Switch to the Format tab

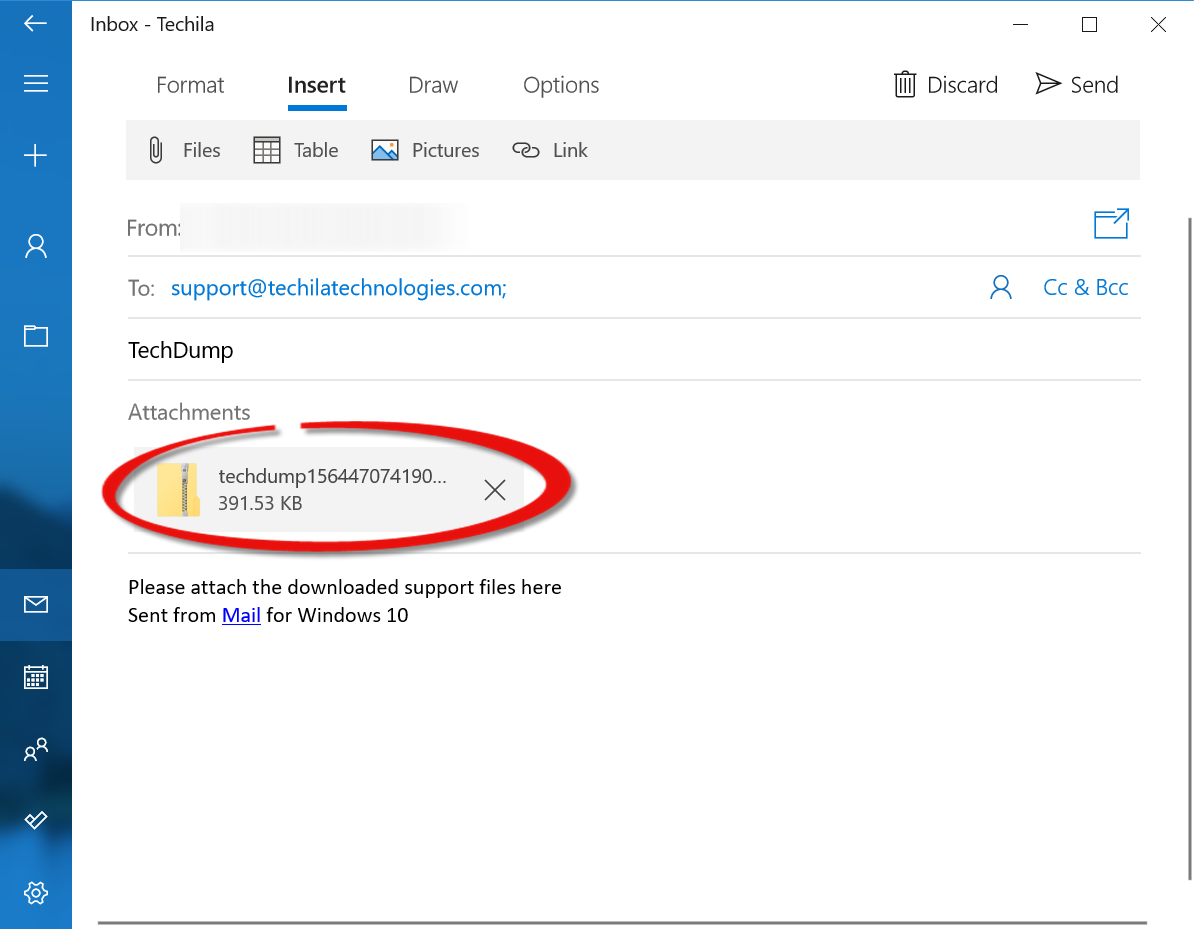pyautogui.click(x=190, y=86)
